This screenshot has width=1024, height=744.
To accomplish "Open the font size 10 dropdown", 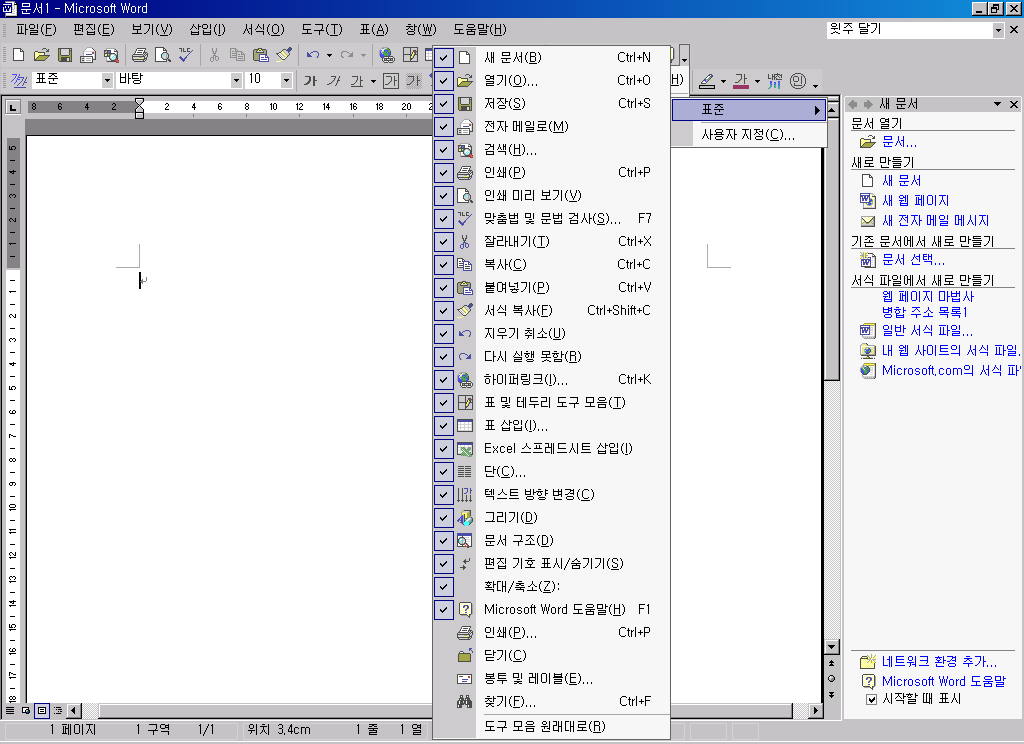I will pyautogui.click(x=286, y=80).
